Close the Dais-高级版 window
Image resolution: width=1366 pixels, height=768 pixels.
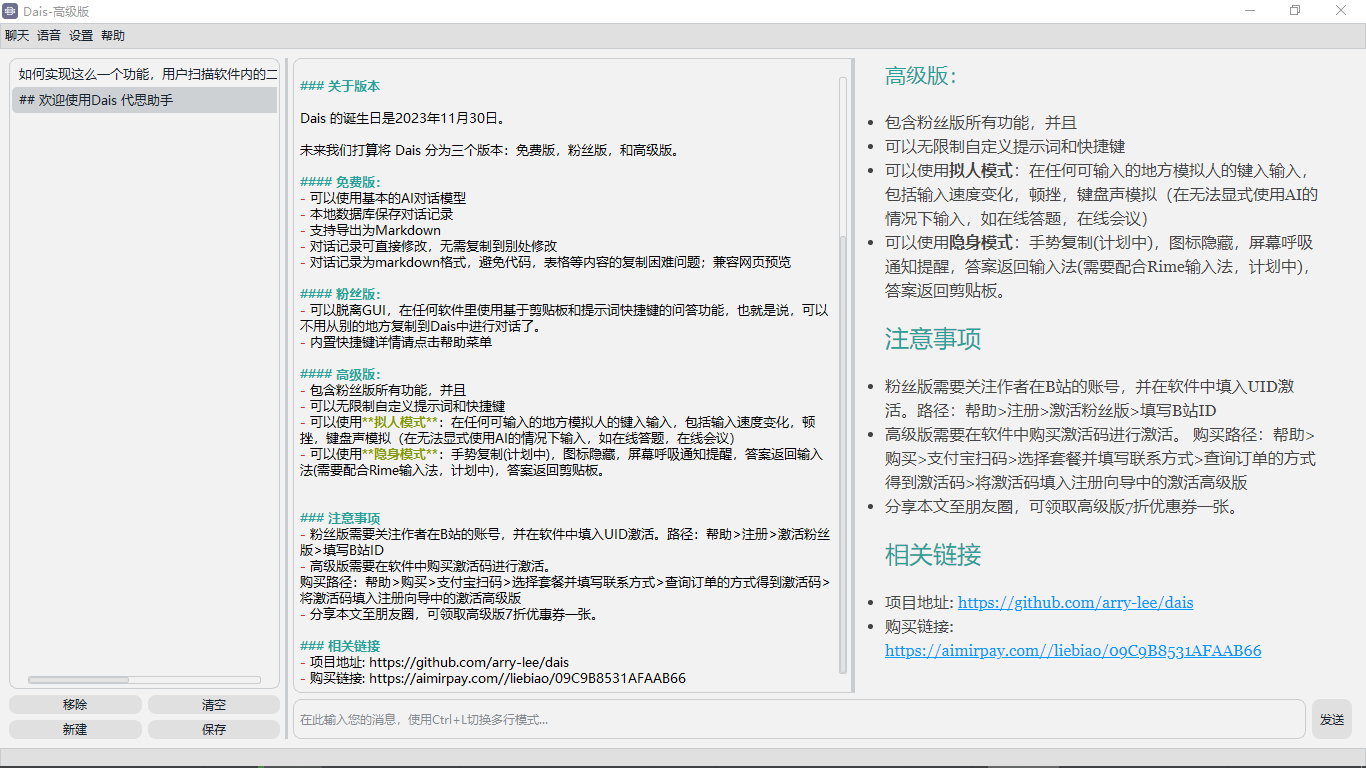(1341, 11)
